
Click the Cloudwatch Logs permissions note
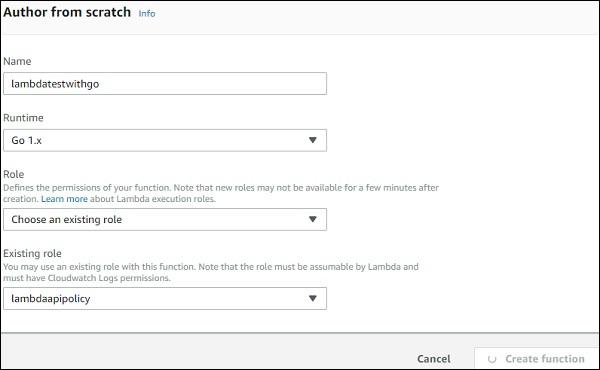[x=211, y=272]
